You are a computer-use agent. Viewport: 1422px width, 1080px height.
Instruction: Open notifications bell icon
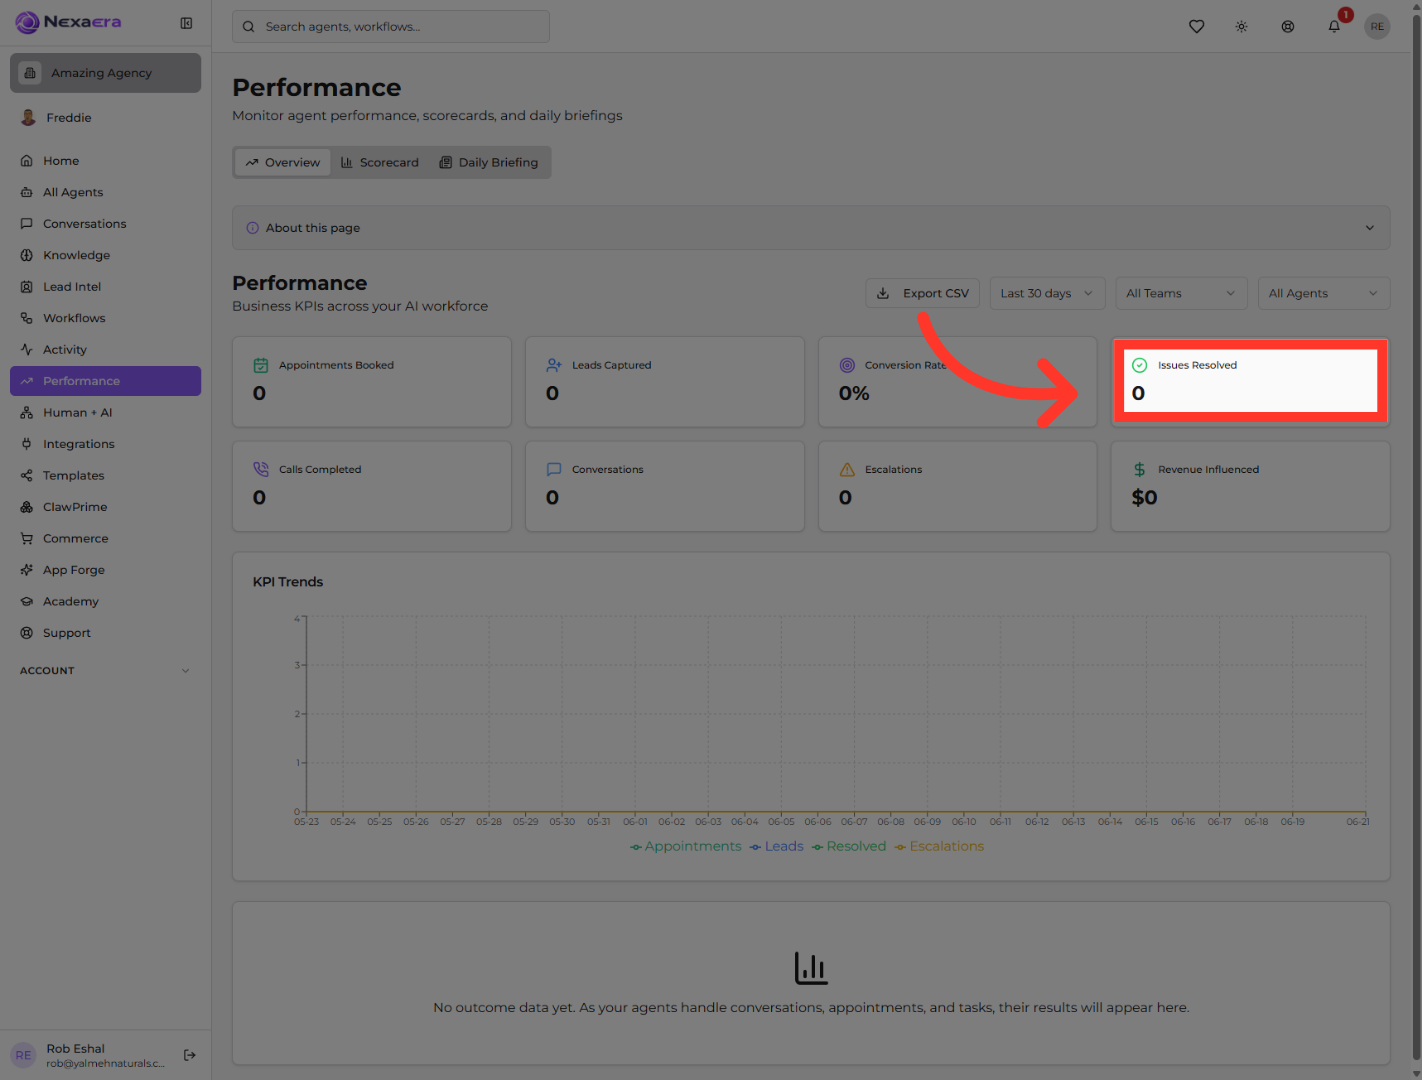1334,27
